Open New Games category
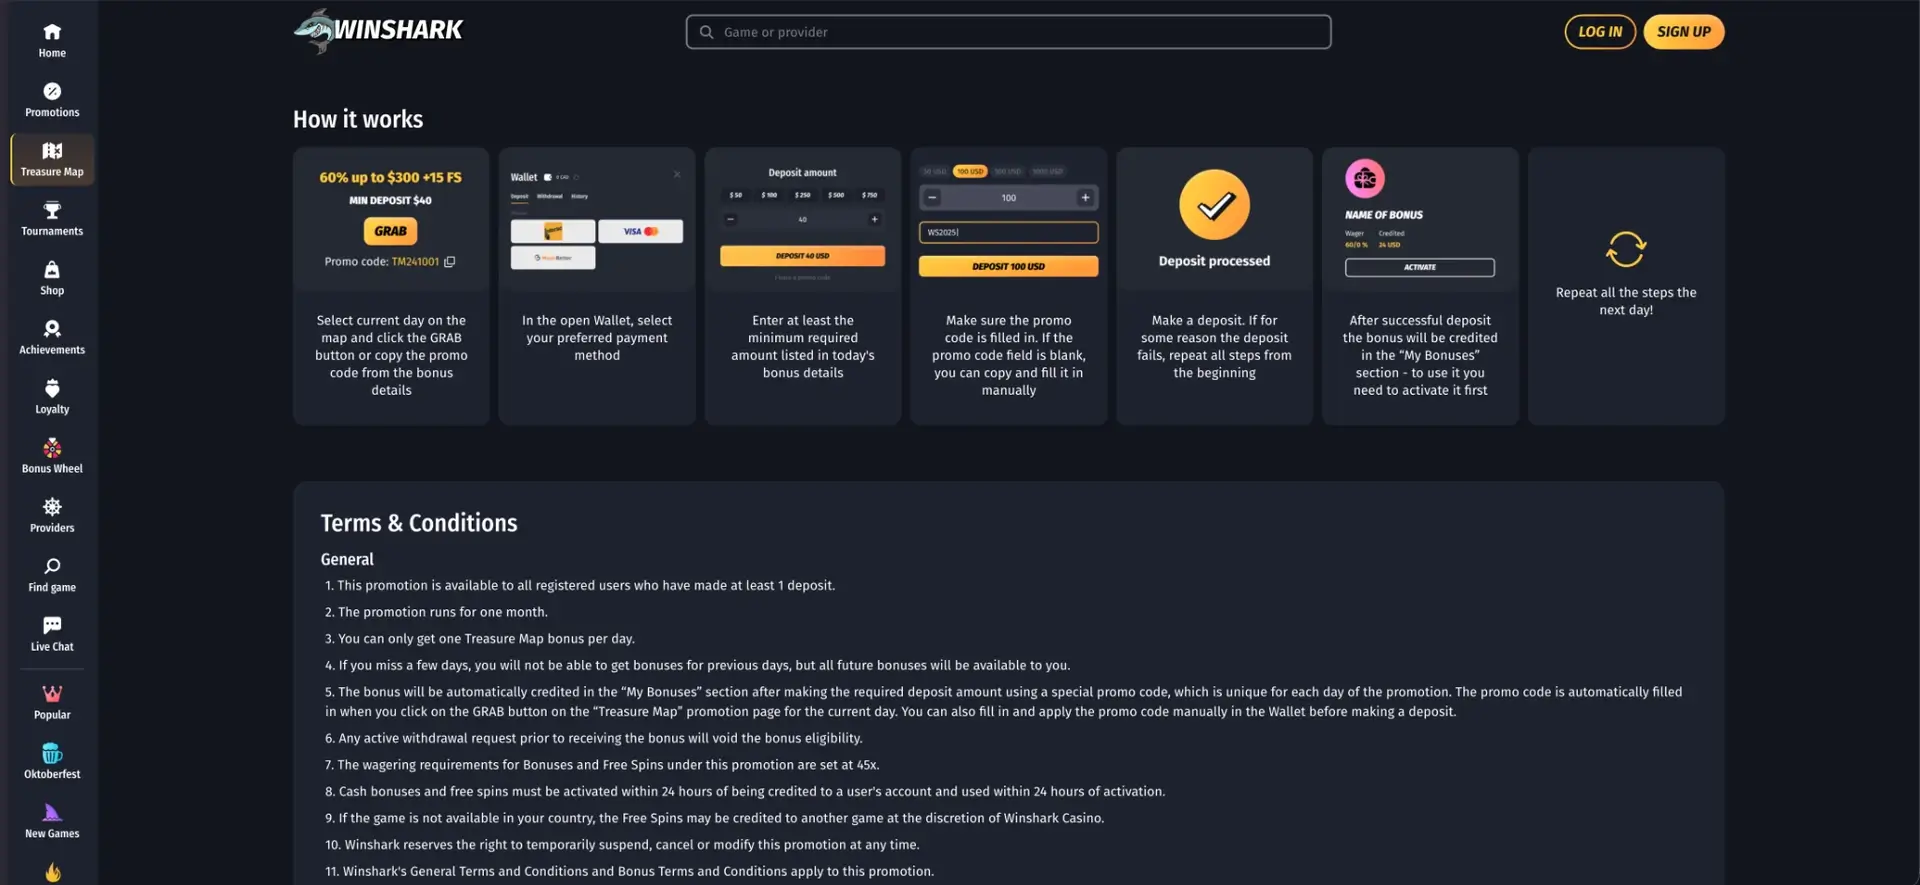The width and height of the screenshot is (1920, 885). pyautogui.click(x=52, y=821)
